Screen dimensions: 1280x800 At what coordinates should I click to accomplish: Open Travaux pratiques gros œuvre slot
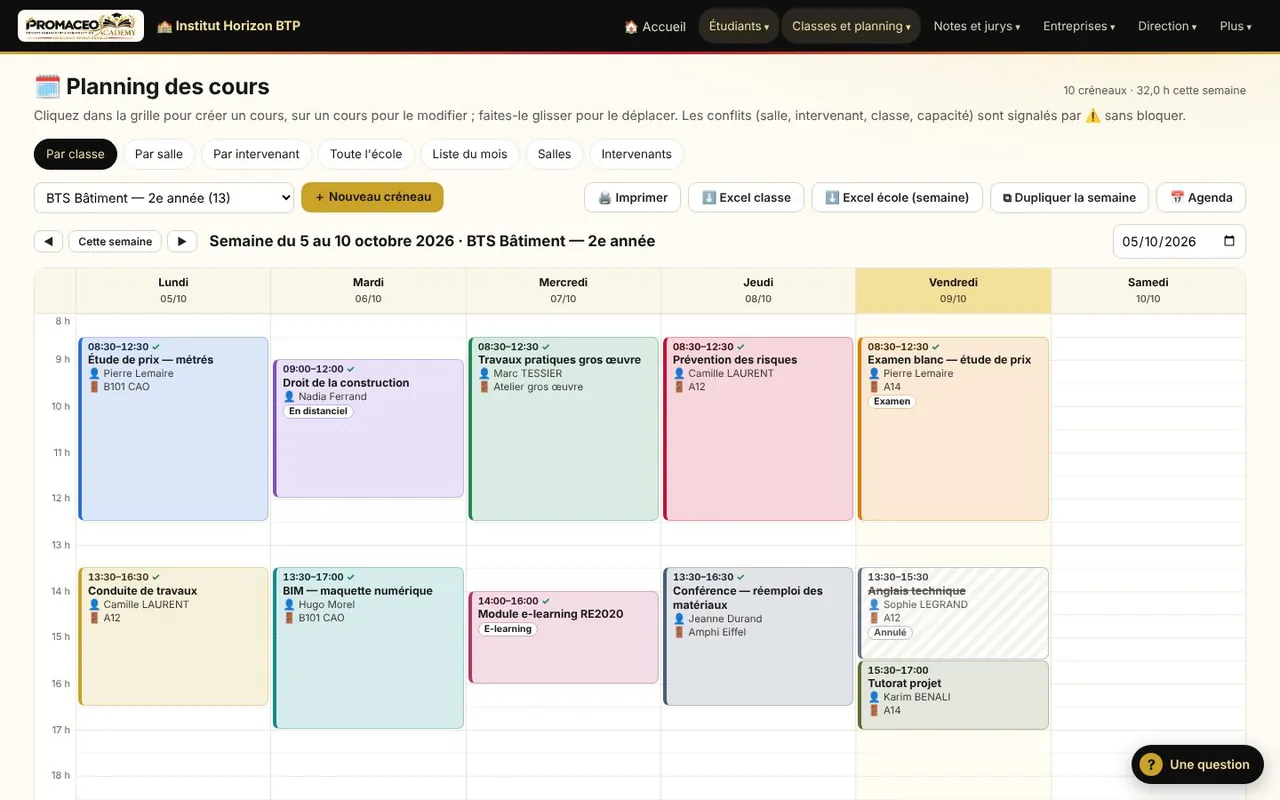click(563, 429)
